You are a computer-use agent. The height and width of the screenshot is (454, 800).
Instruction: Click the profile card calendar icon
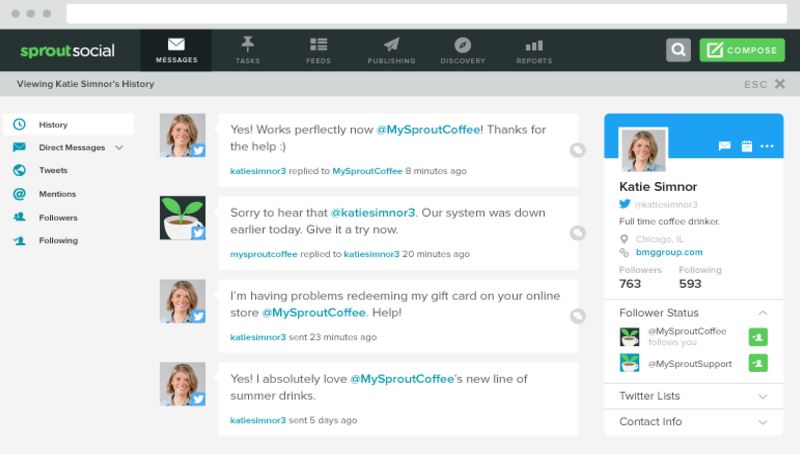746,146
